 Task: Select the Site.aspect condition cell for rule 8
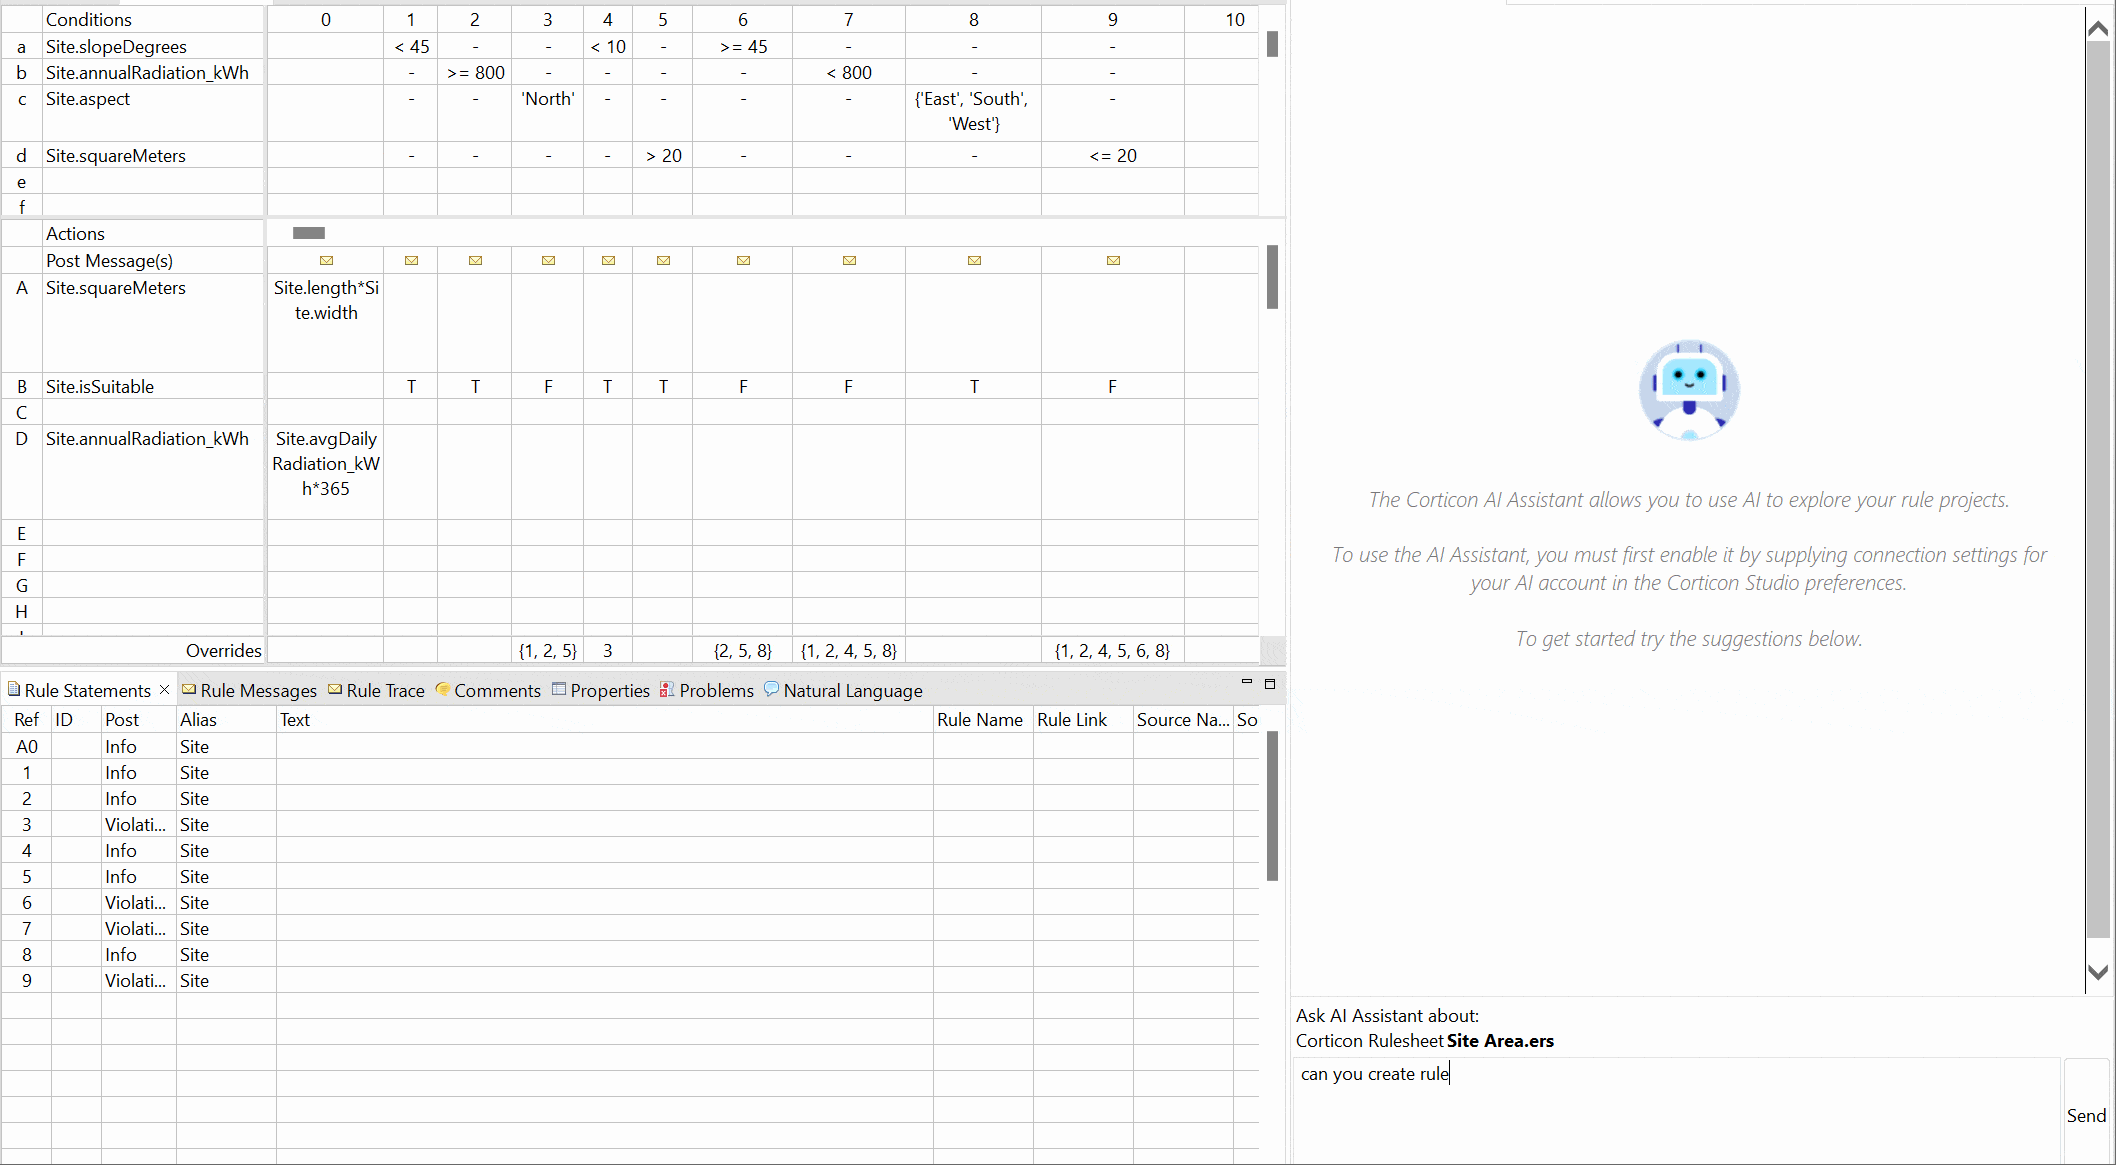point(973,112)
